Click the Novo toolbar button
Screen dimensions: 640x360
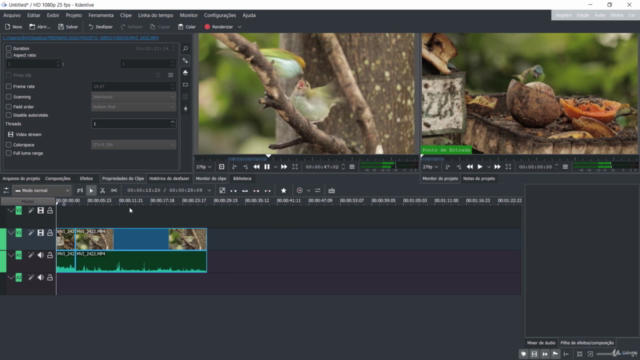click(13, 27)
